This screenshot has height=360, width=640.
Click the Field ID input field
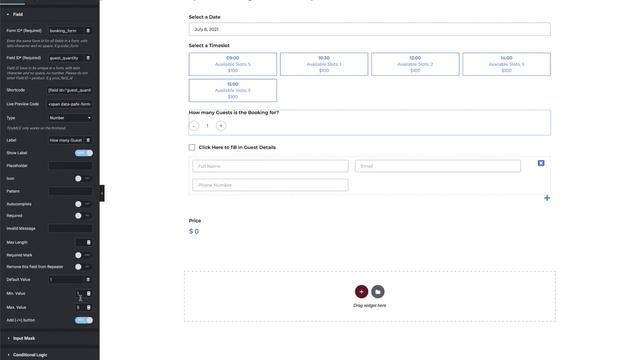66,58
